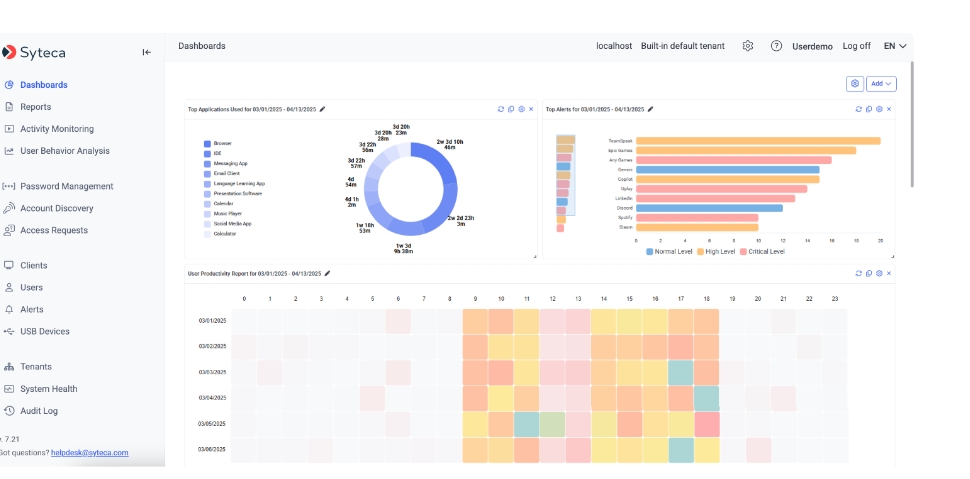Navigate to USB Devices page

[45, 331]
